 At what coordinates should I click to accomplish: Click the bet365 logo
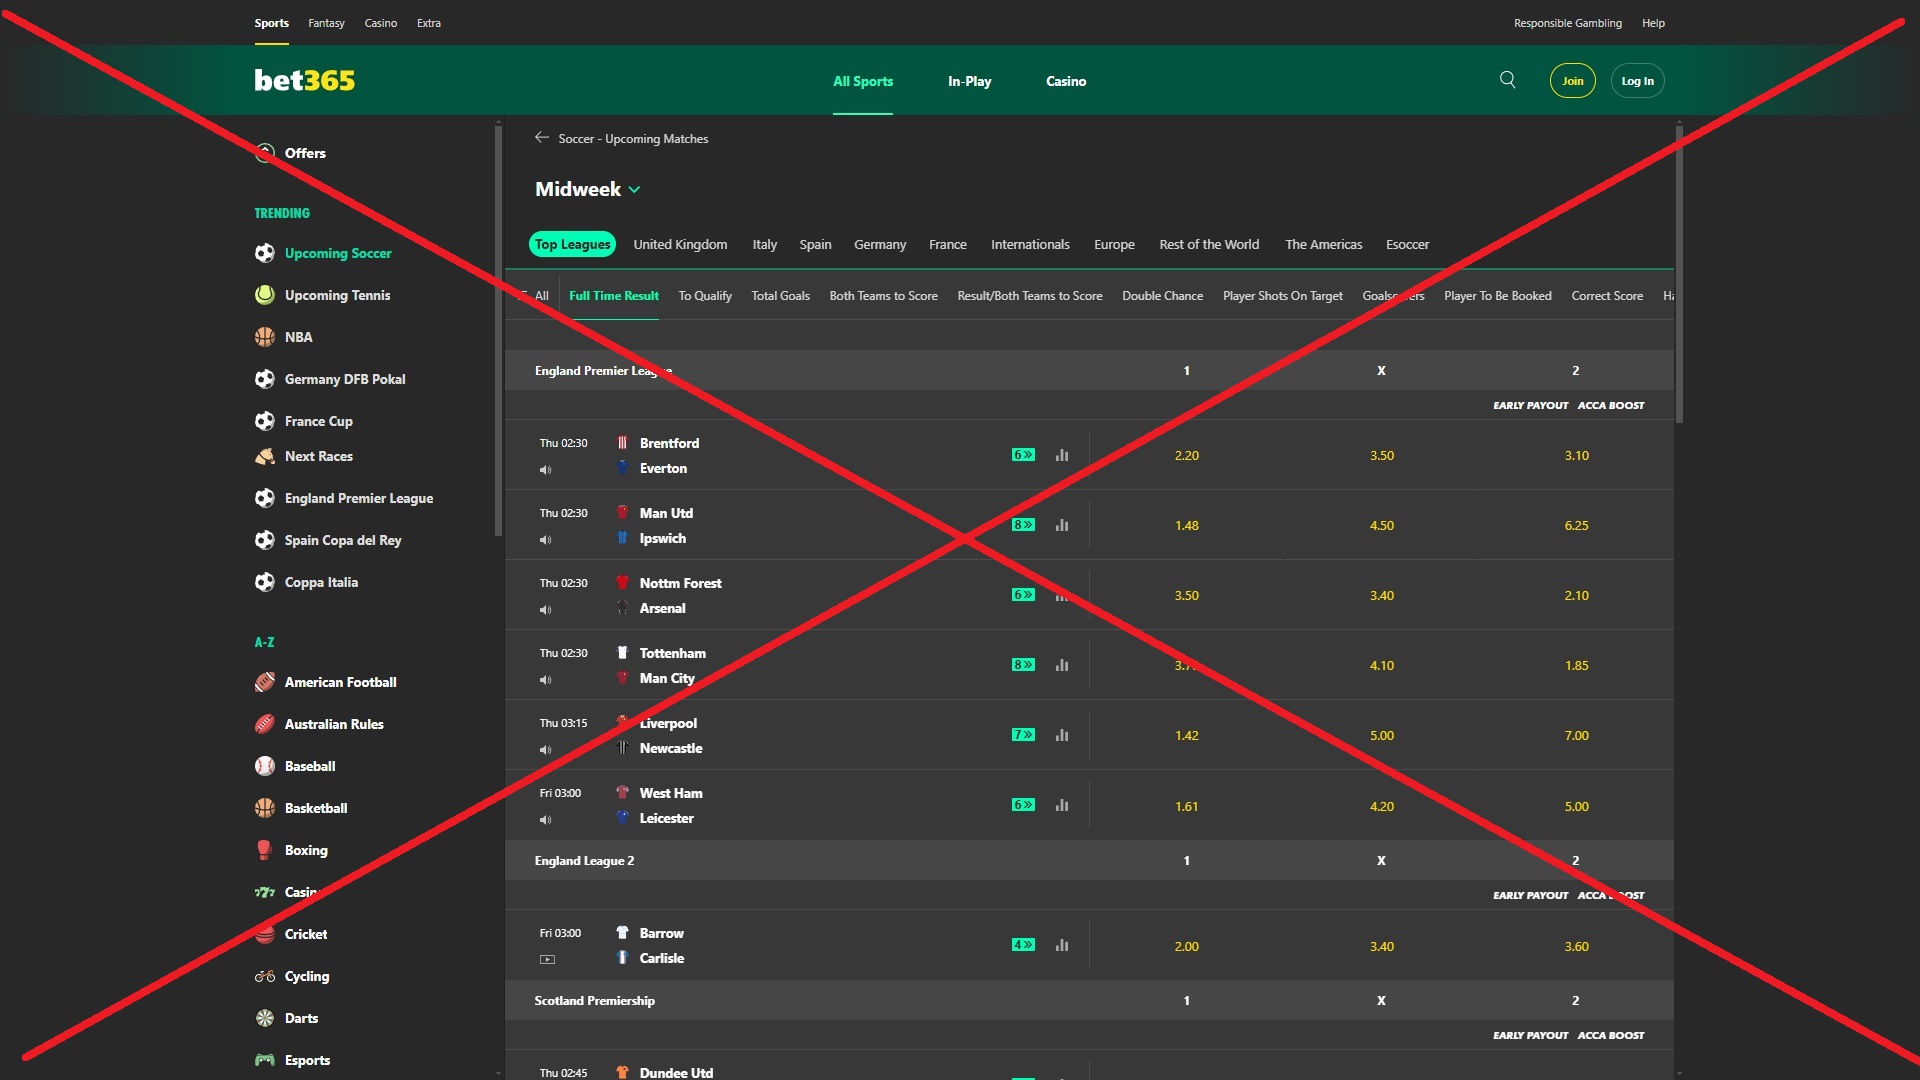[x=305, y=80]
